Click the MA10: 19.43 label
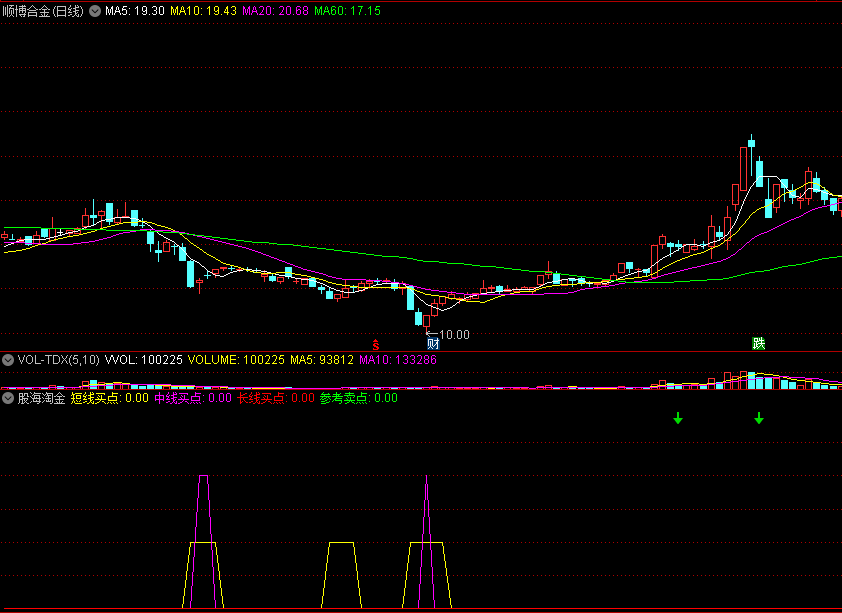Screen dimensions: 842x613 point(204,11)
